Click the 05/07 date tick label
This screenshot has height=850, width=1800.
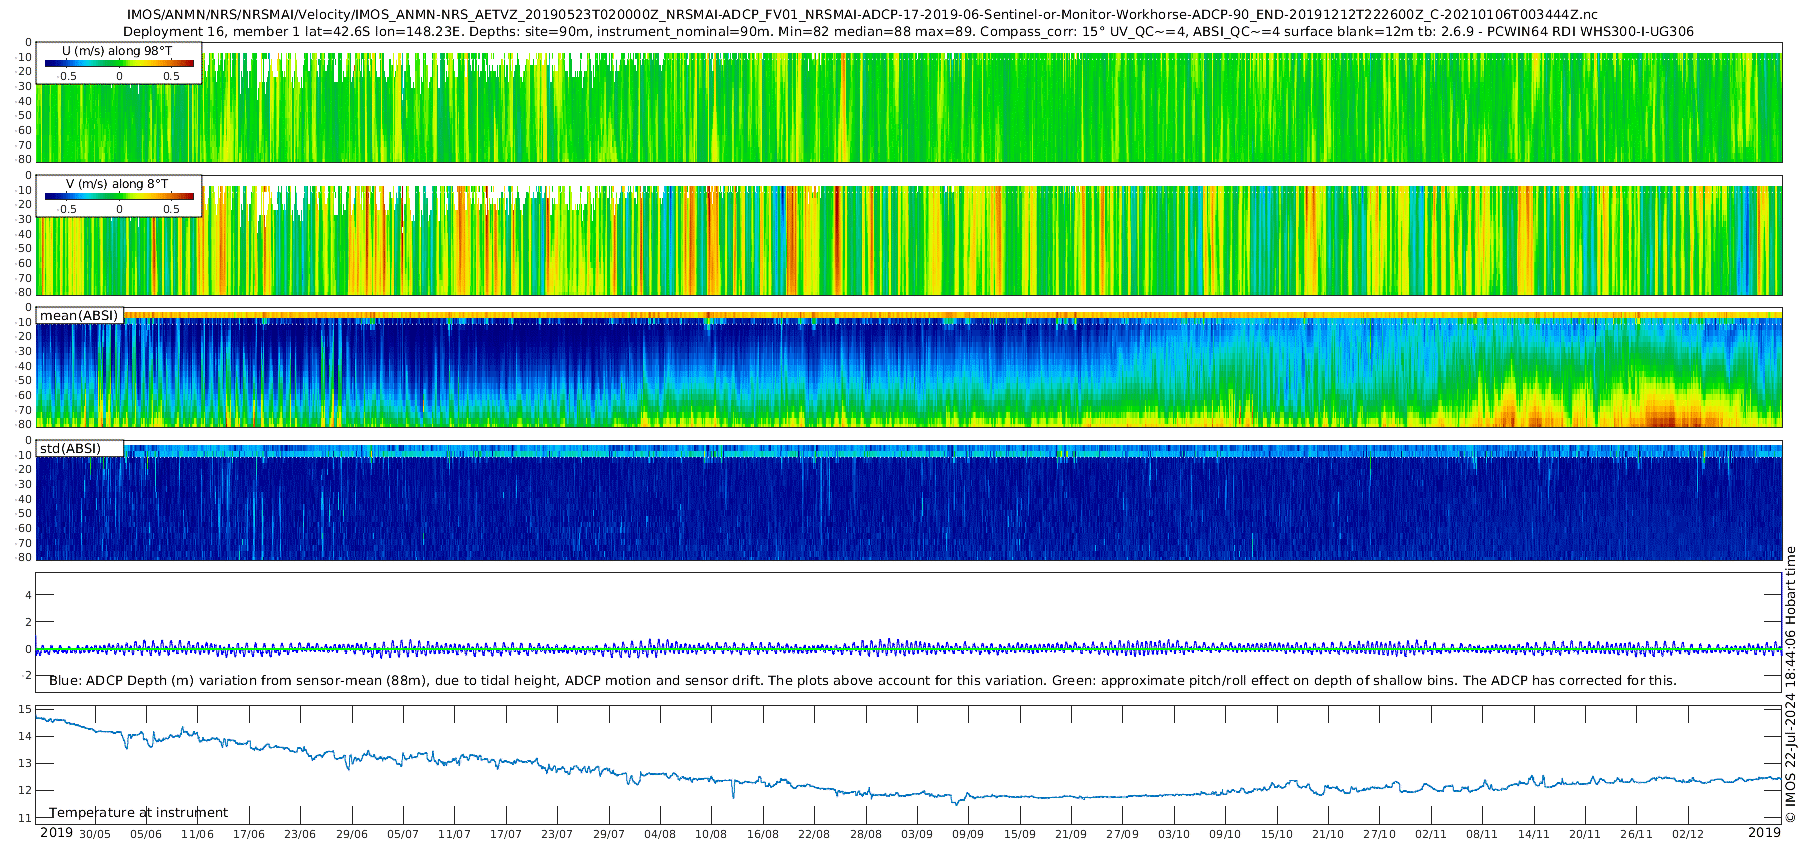pyautogui.click(x=403, y=834)
